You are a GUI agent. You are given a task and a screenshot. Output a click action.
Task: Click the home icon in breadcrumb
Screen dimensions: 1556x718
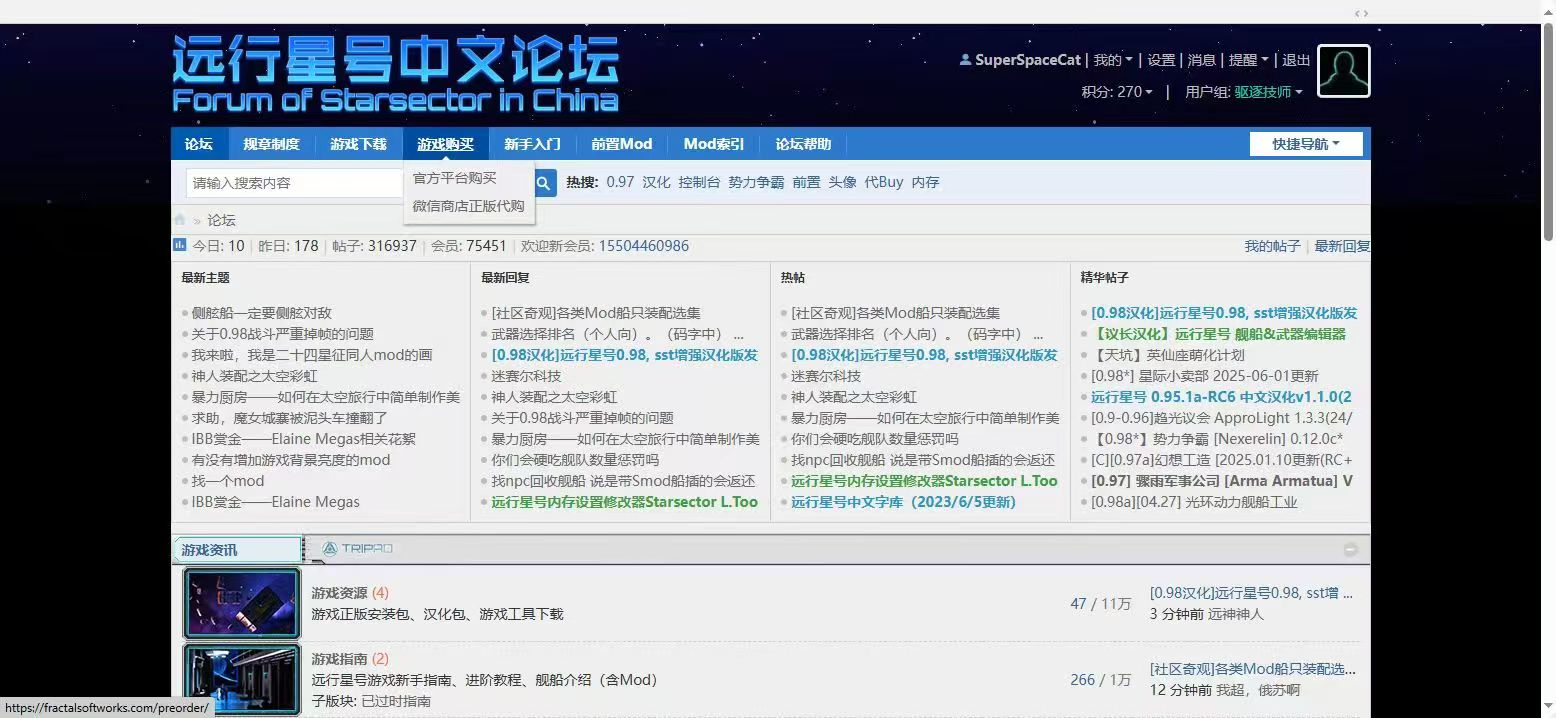point(180,220)
